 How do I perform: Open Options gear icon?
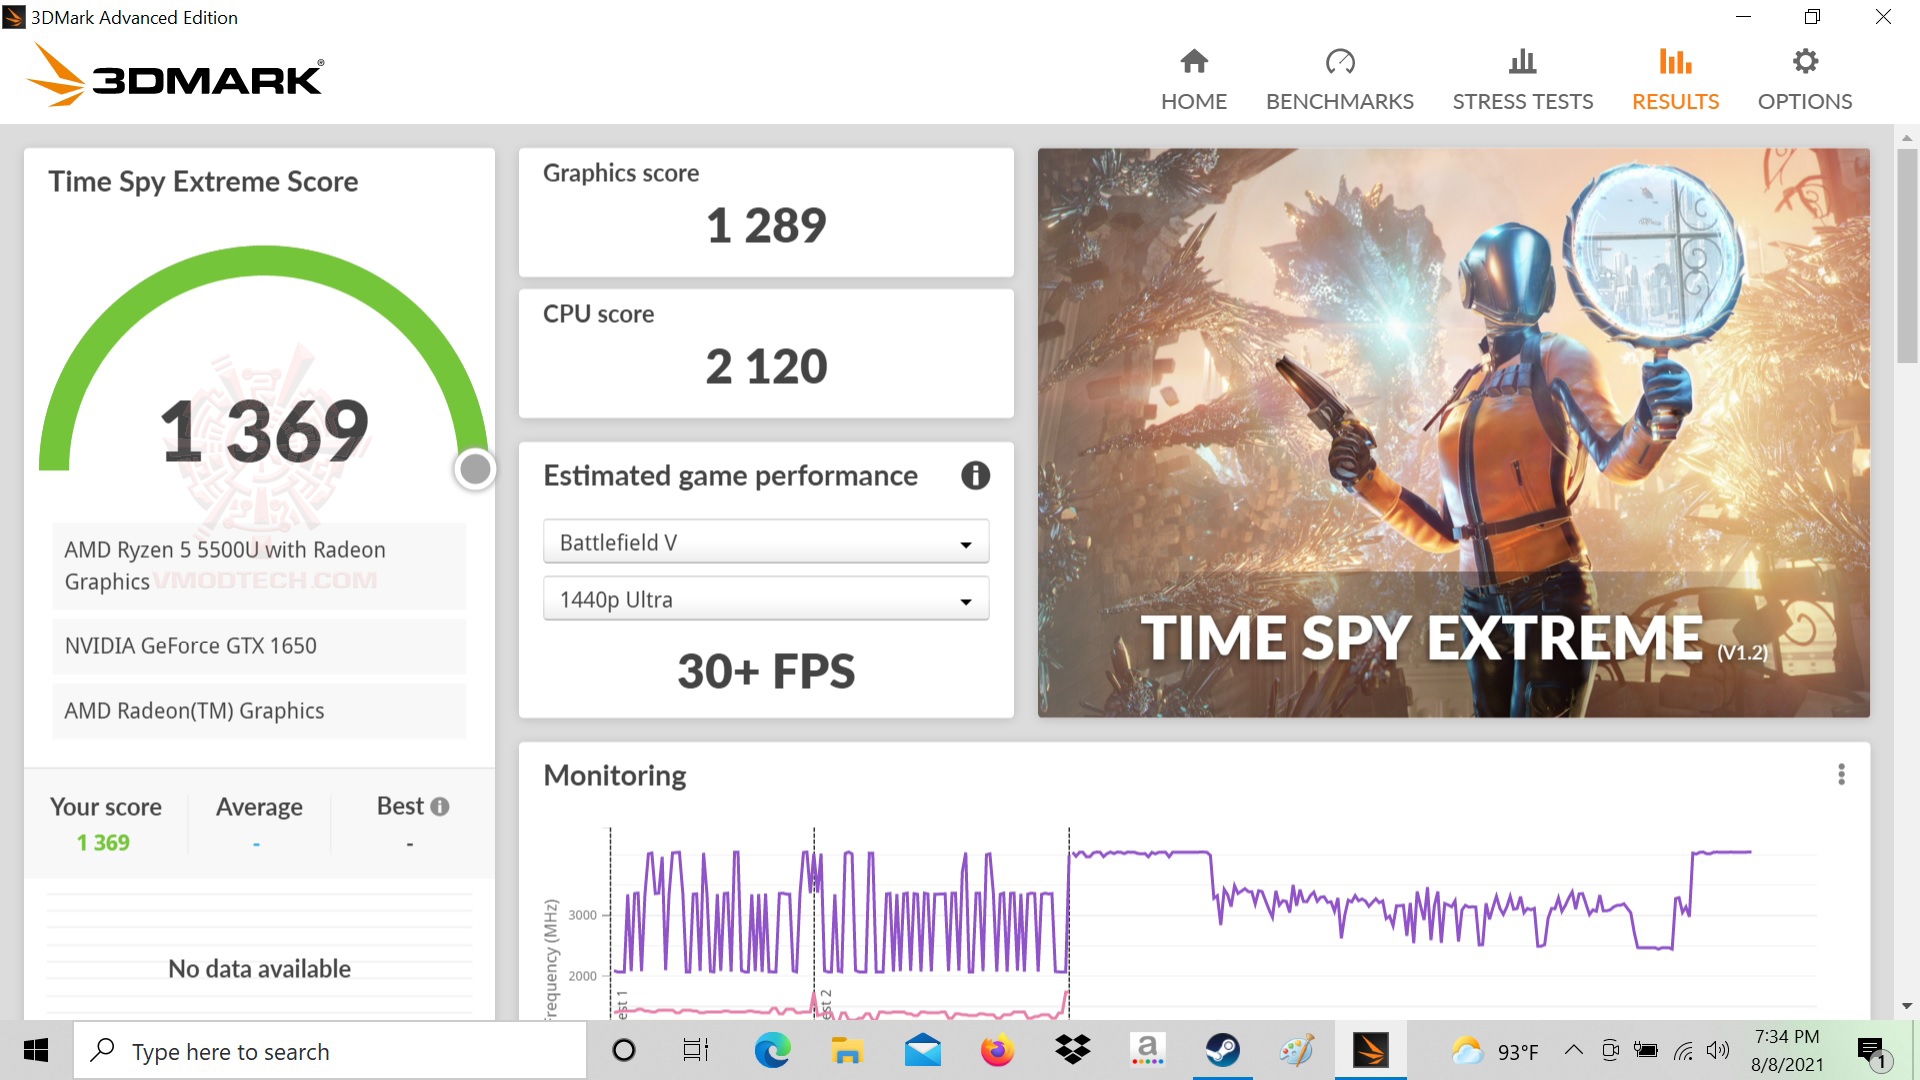tap(1804, 62)
